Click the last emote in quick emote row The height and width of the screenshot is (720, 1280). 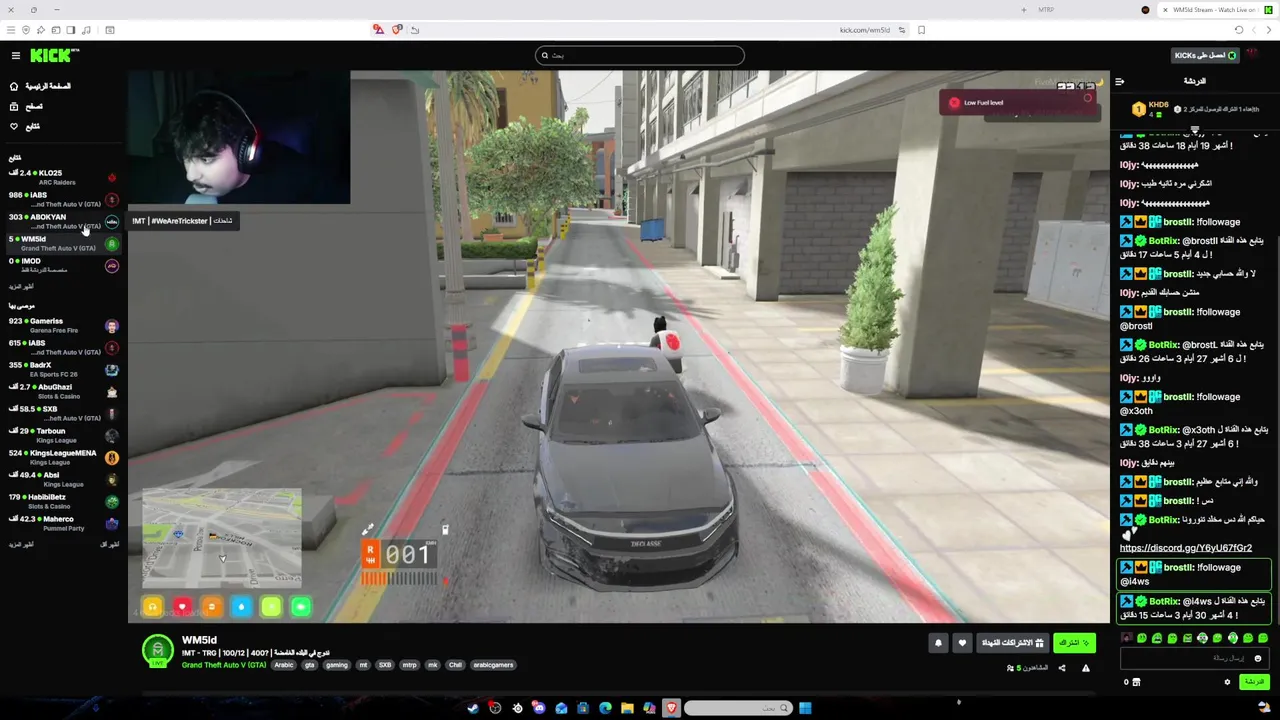point(1262,638)
